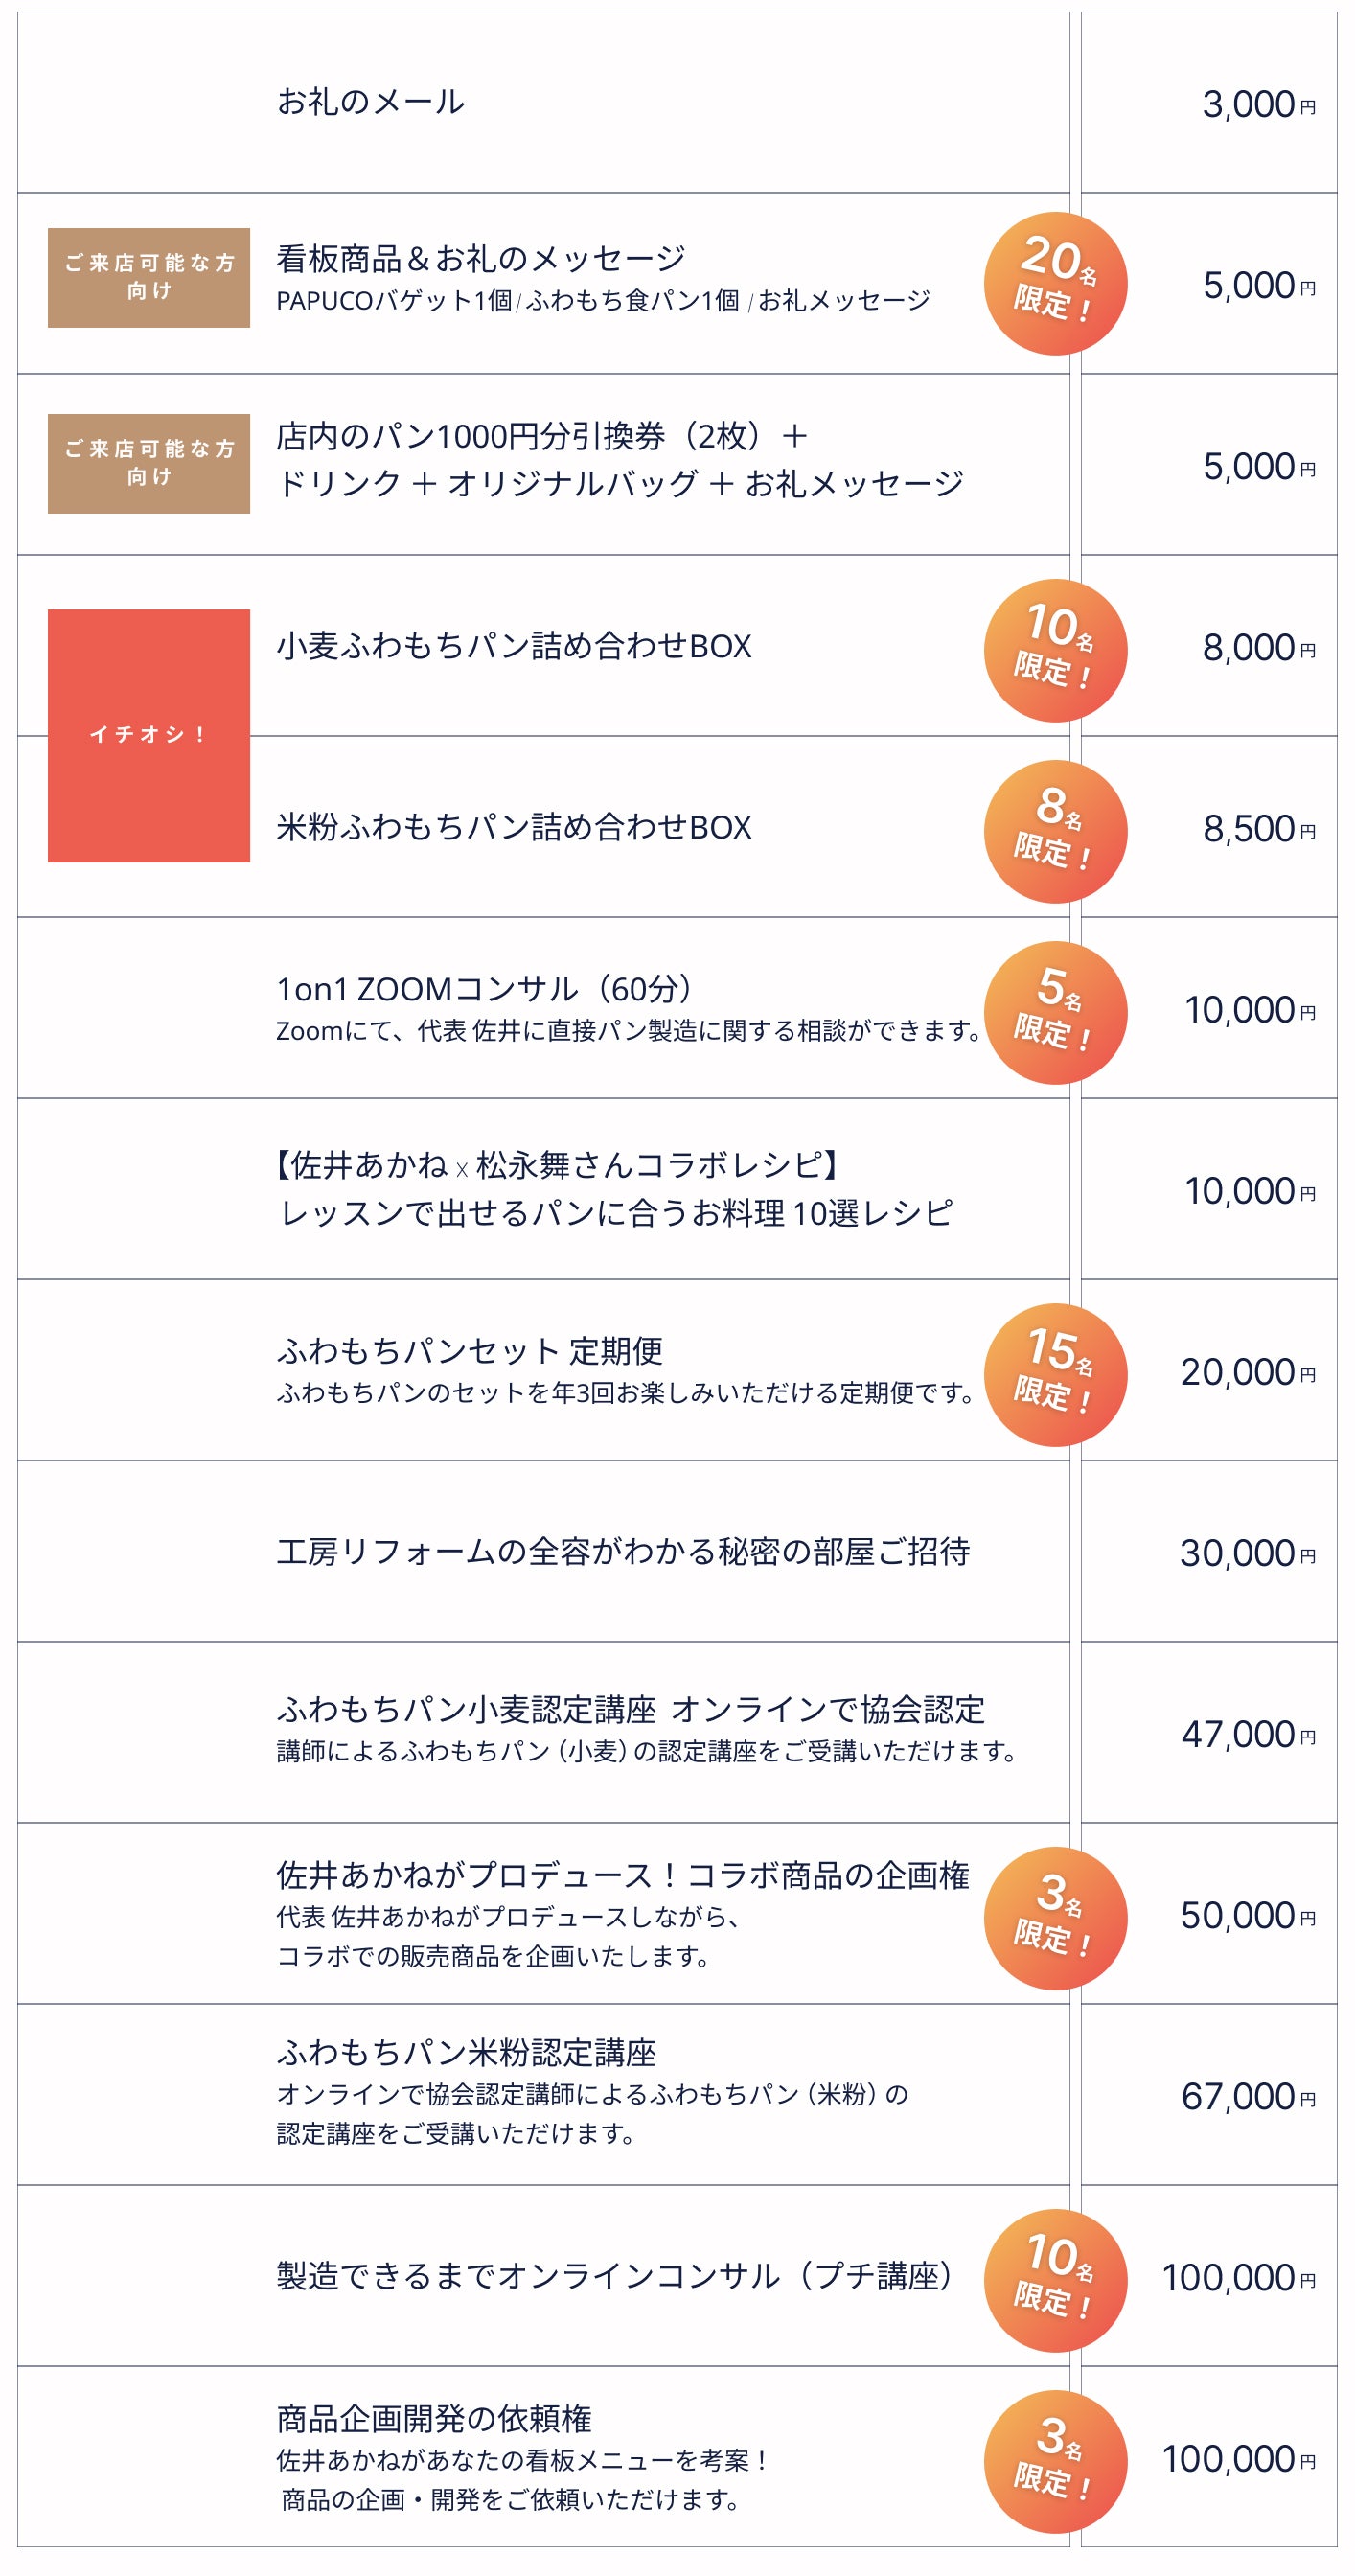Click the 8名限定 badge beside 米粉ふわもちパン BOX
Viewport: 1355px width, 2576px height.
pos(1055,831)
